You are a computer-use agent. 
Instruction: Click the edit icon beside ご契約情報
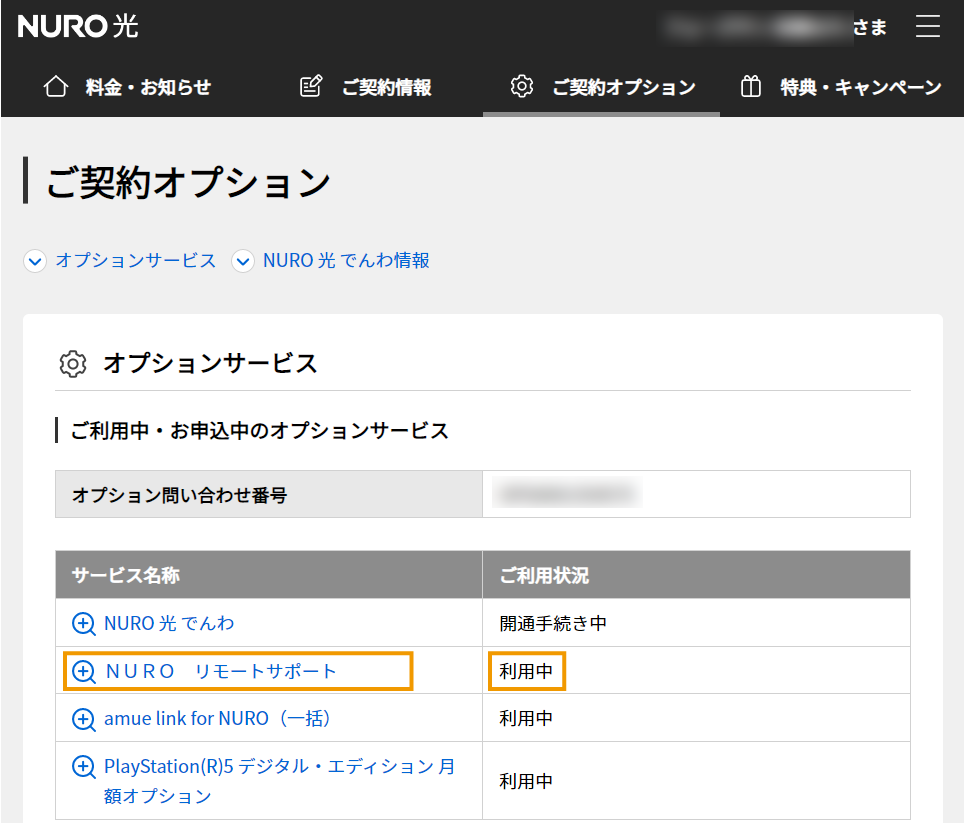click(311, 87)
